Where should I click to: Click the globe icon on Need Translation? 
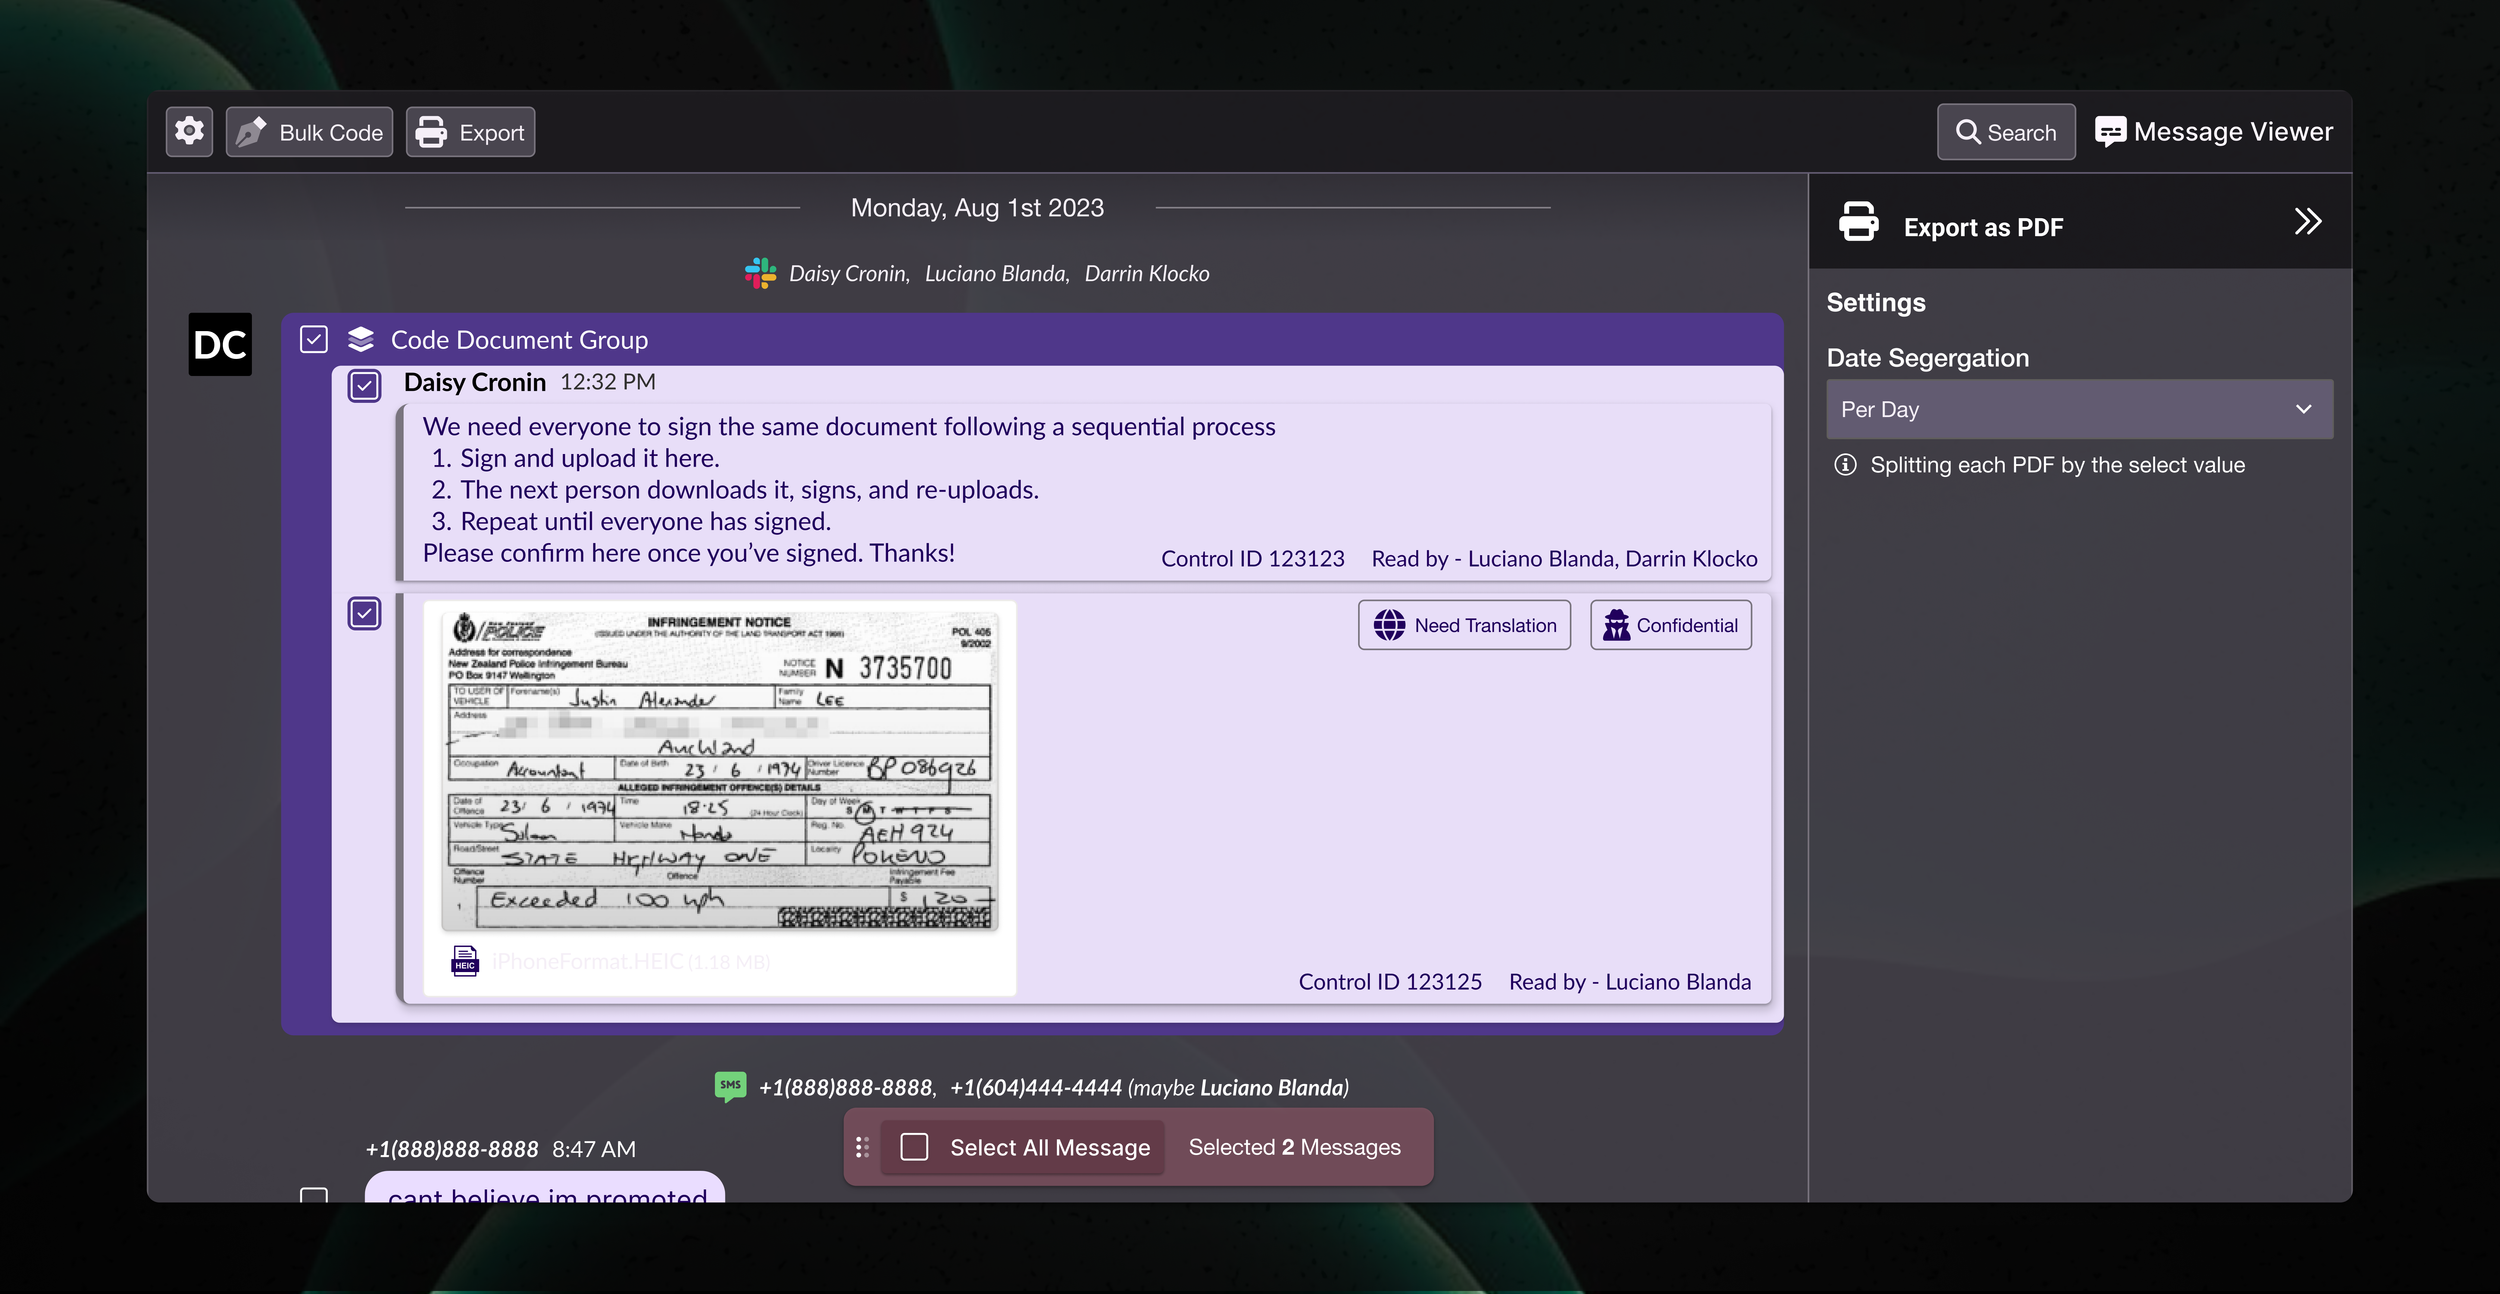tap(1389, 625)
